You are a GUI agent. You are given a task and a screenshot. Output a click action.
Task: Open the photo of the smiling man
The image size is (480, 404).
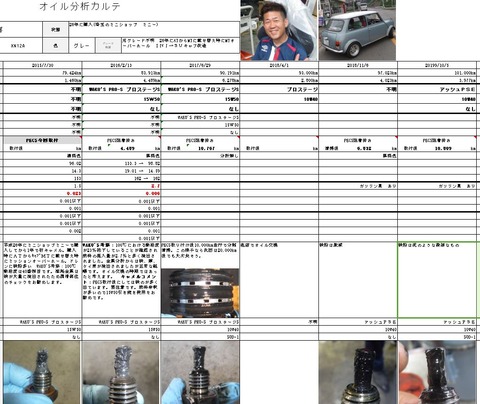tap(279, 30)
